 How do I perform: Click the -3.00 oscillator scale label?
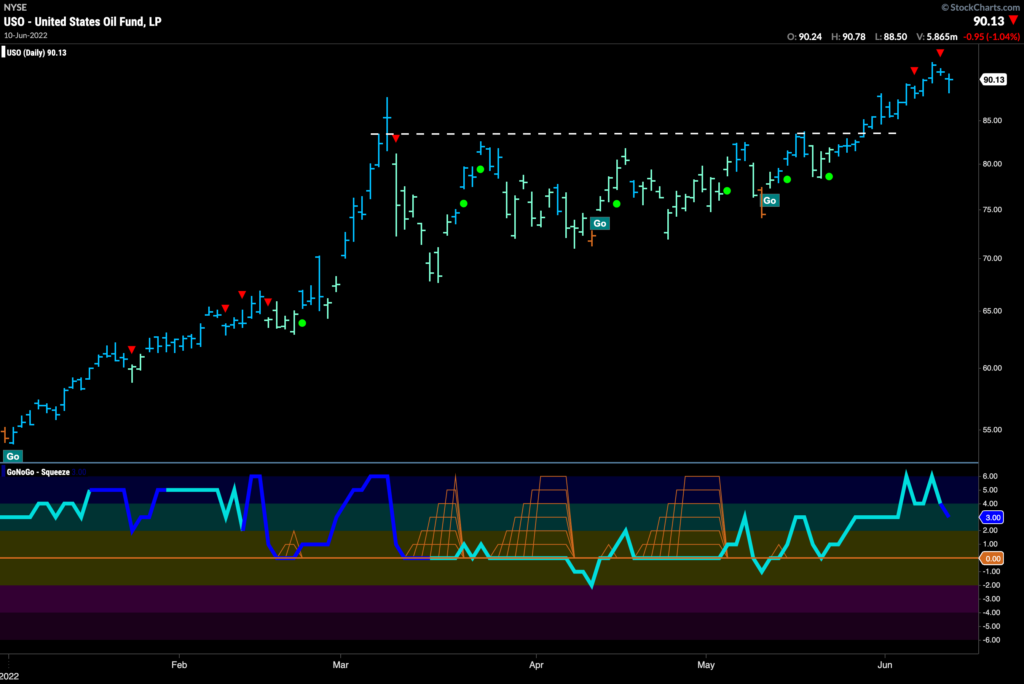point(990,599)
